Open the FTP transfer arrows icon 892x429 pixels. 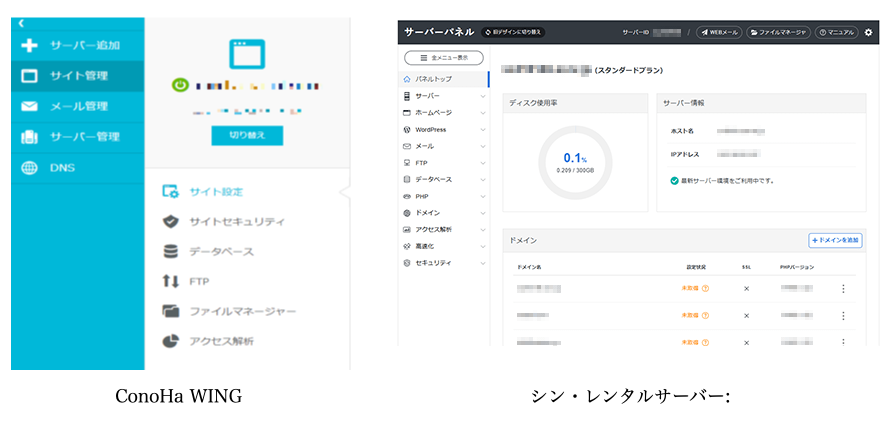pos(170,281)
